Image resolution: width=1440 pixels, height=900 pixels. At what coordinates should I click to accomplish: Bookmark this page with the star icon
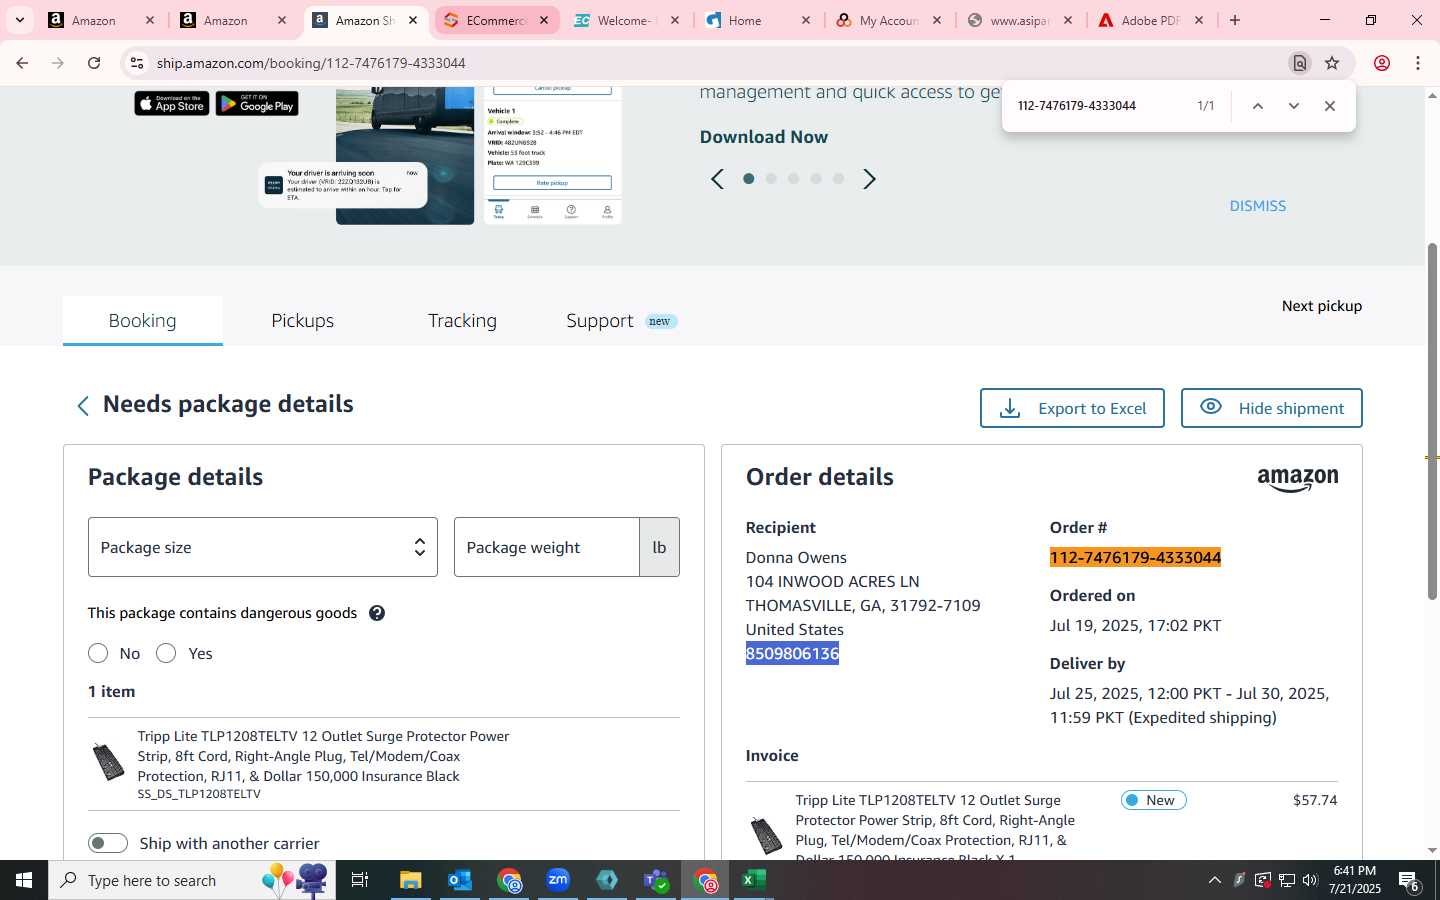[x=1332, y=63]
